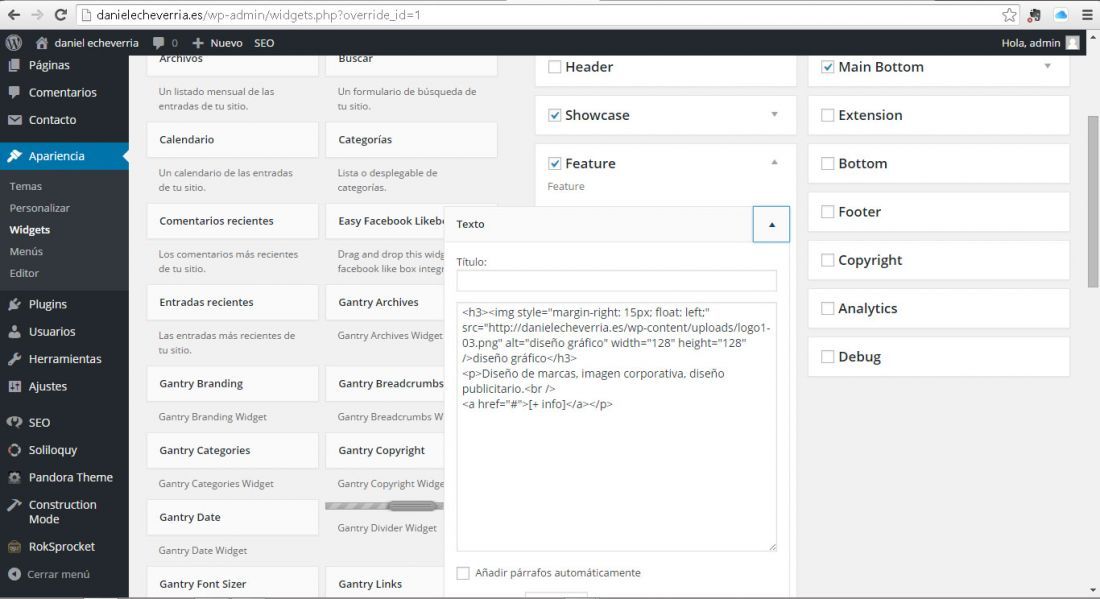The width and height of the screenshot is (1100, 599).
Task: Uncheck the Main Bottom checkbox
Action: [828, 67]
